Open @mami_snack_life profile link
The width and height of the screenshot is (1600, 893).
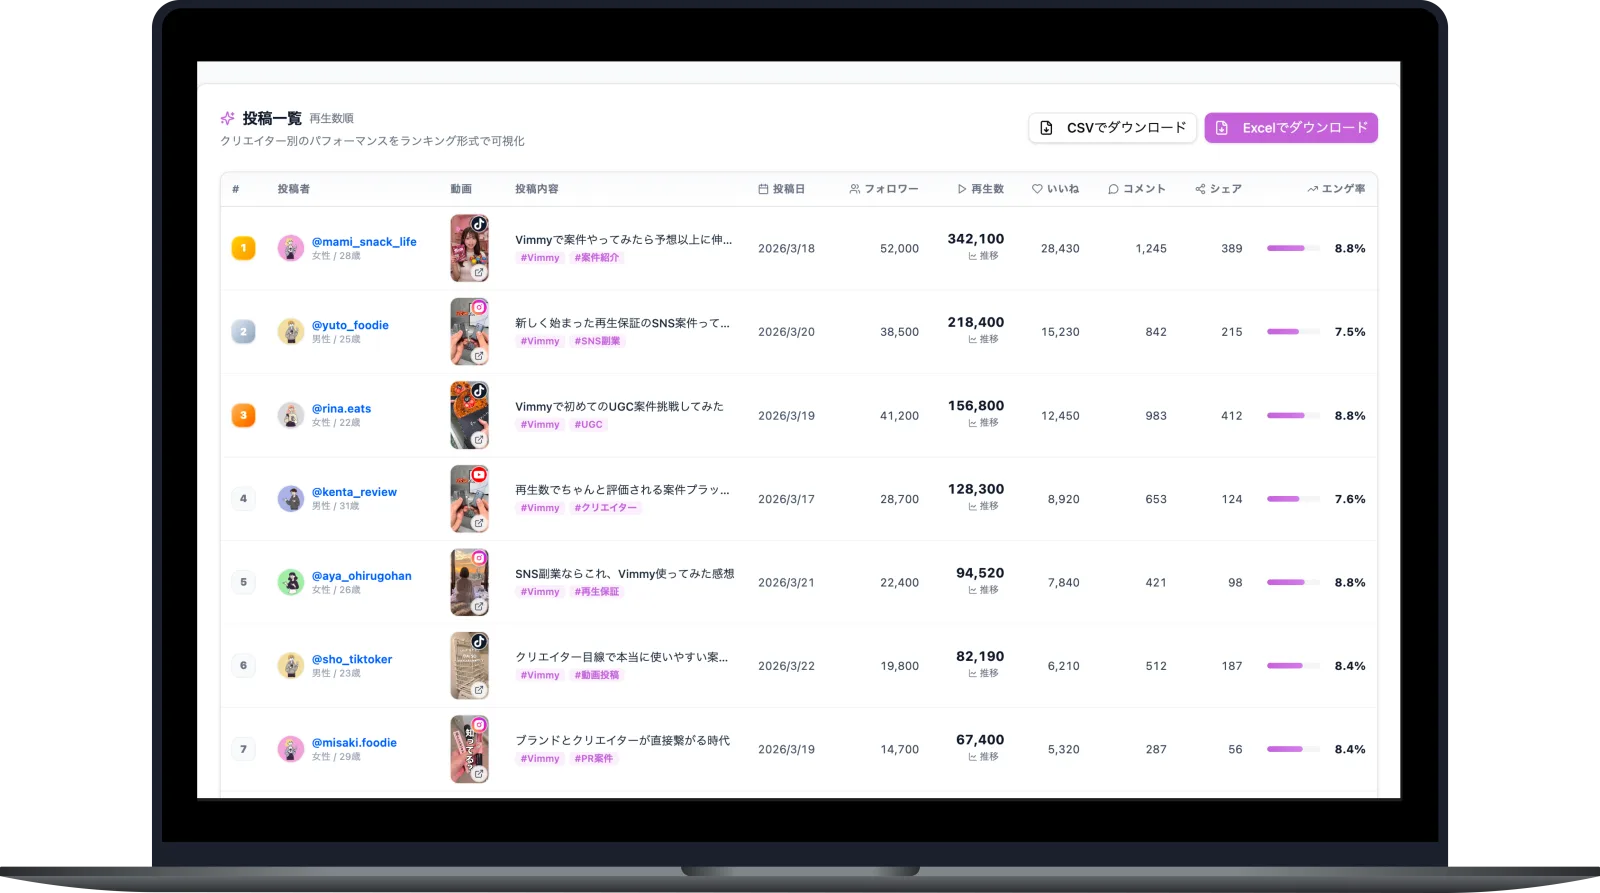[x=364, y=242]
